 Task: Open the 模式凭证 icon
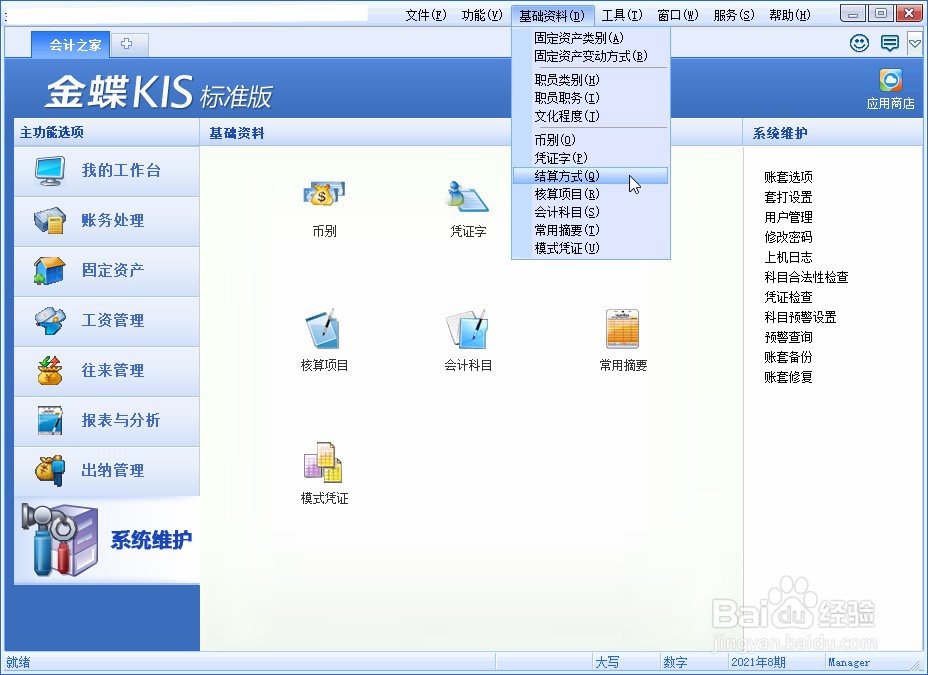tap(323, 462)
